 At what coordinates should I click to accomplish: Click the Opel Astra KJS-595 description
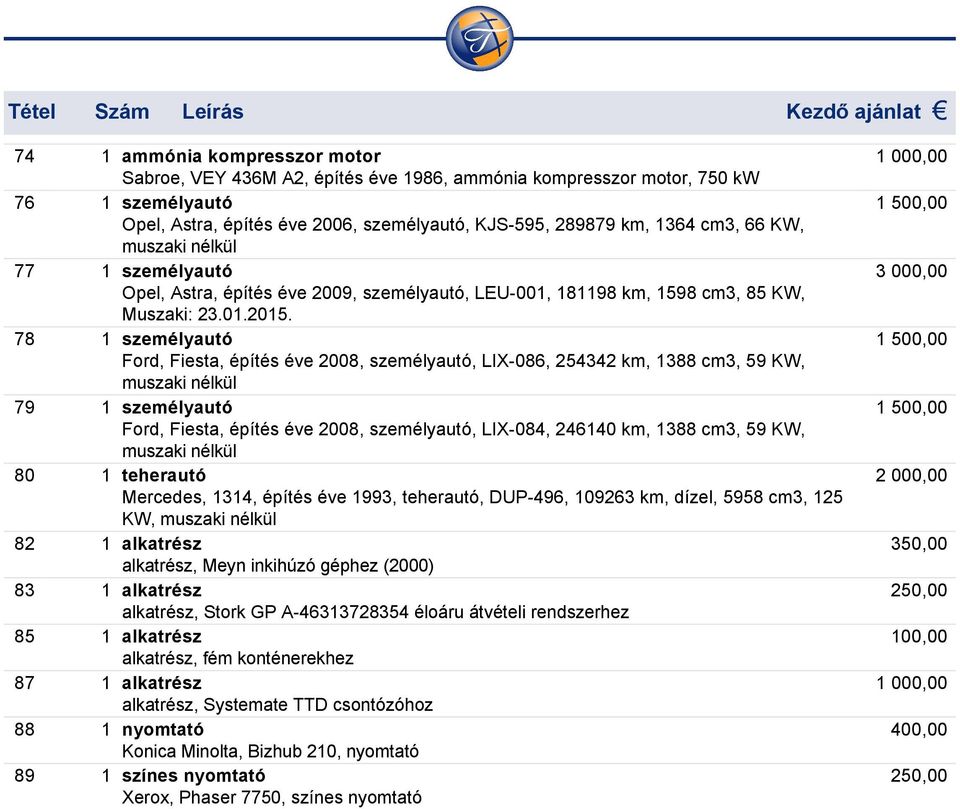pos(462,235)
